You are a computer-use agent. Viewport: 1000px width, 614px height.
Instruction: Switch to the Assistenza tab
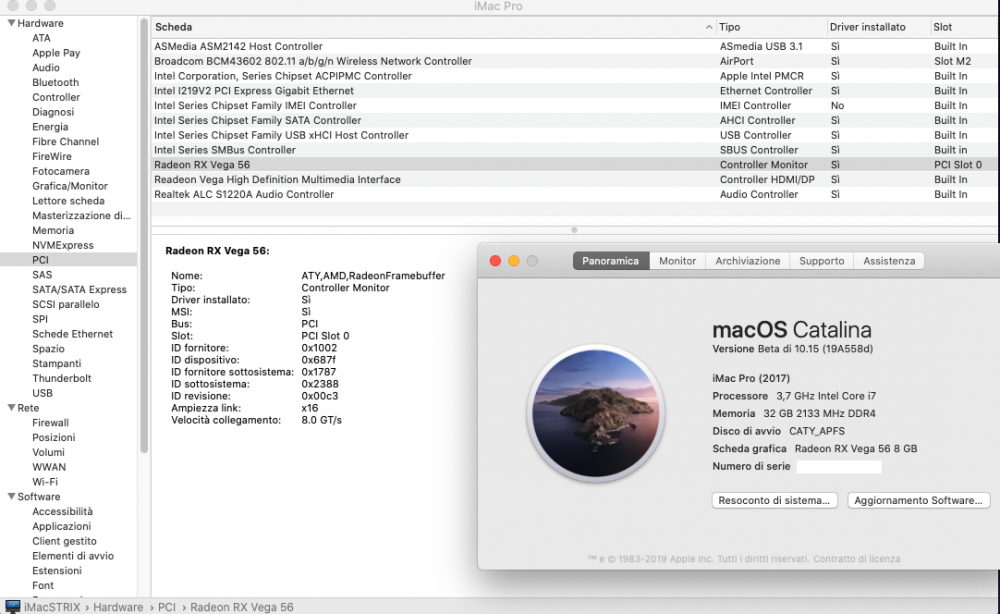point(889,261)
